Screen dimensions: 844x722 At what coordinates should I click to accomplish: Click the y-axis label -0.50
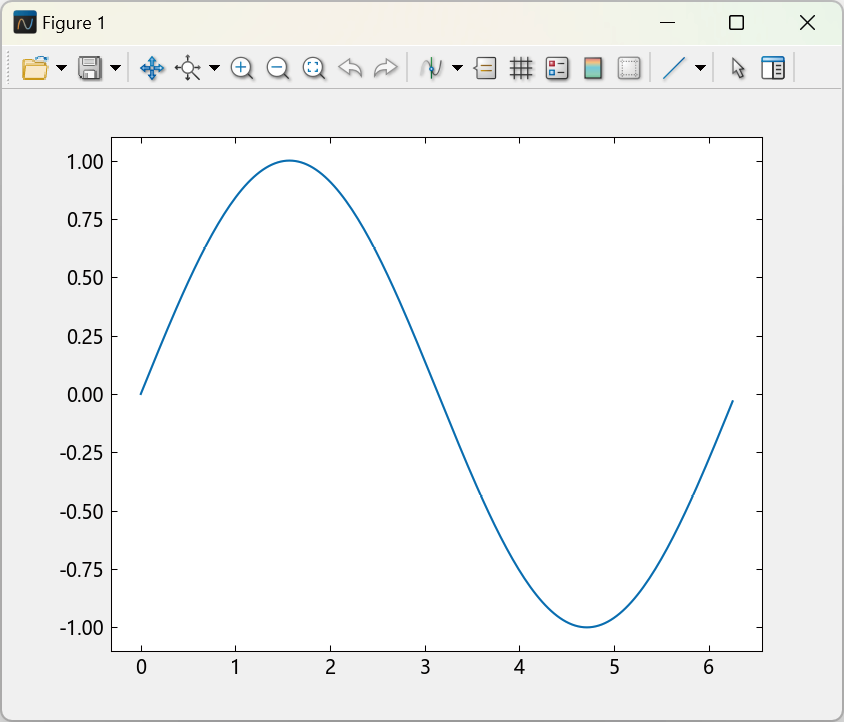81,511
